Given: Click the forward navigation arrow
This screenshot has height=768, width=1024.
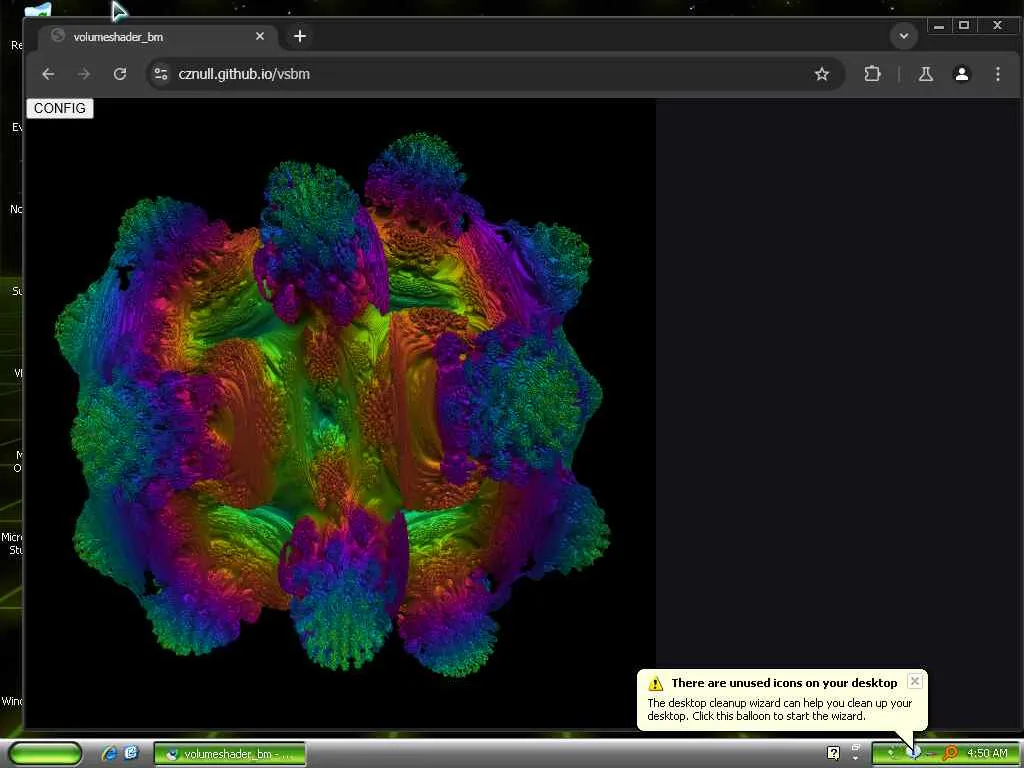Looking at the screenshot, I should tap(84, 74).
